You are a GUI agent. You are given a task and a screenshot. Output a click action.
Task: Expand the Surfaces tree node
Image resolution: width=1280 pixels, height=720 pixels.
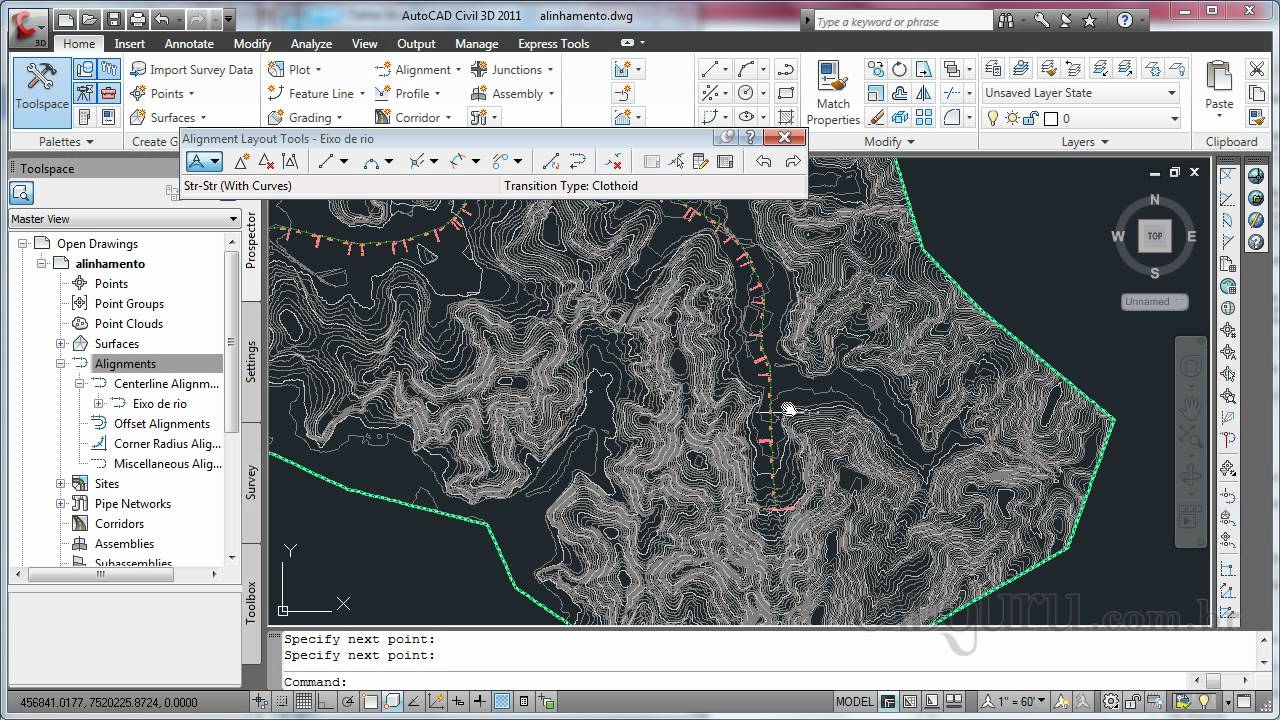(x=60, y=343)
